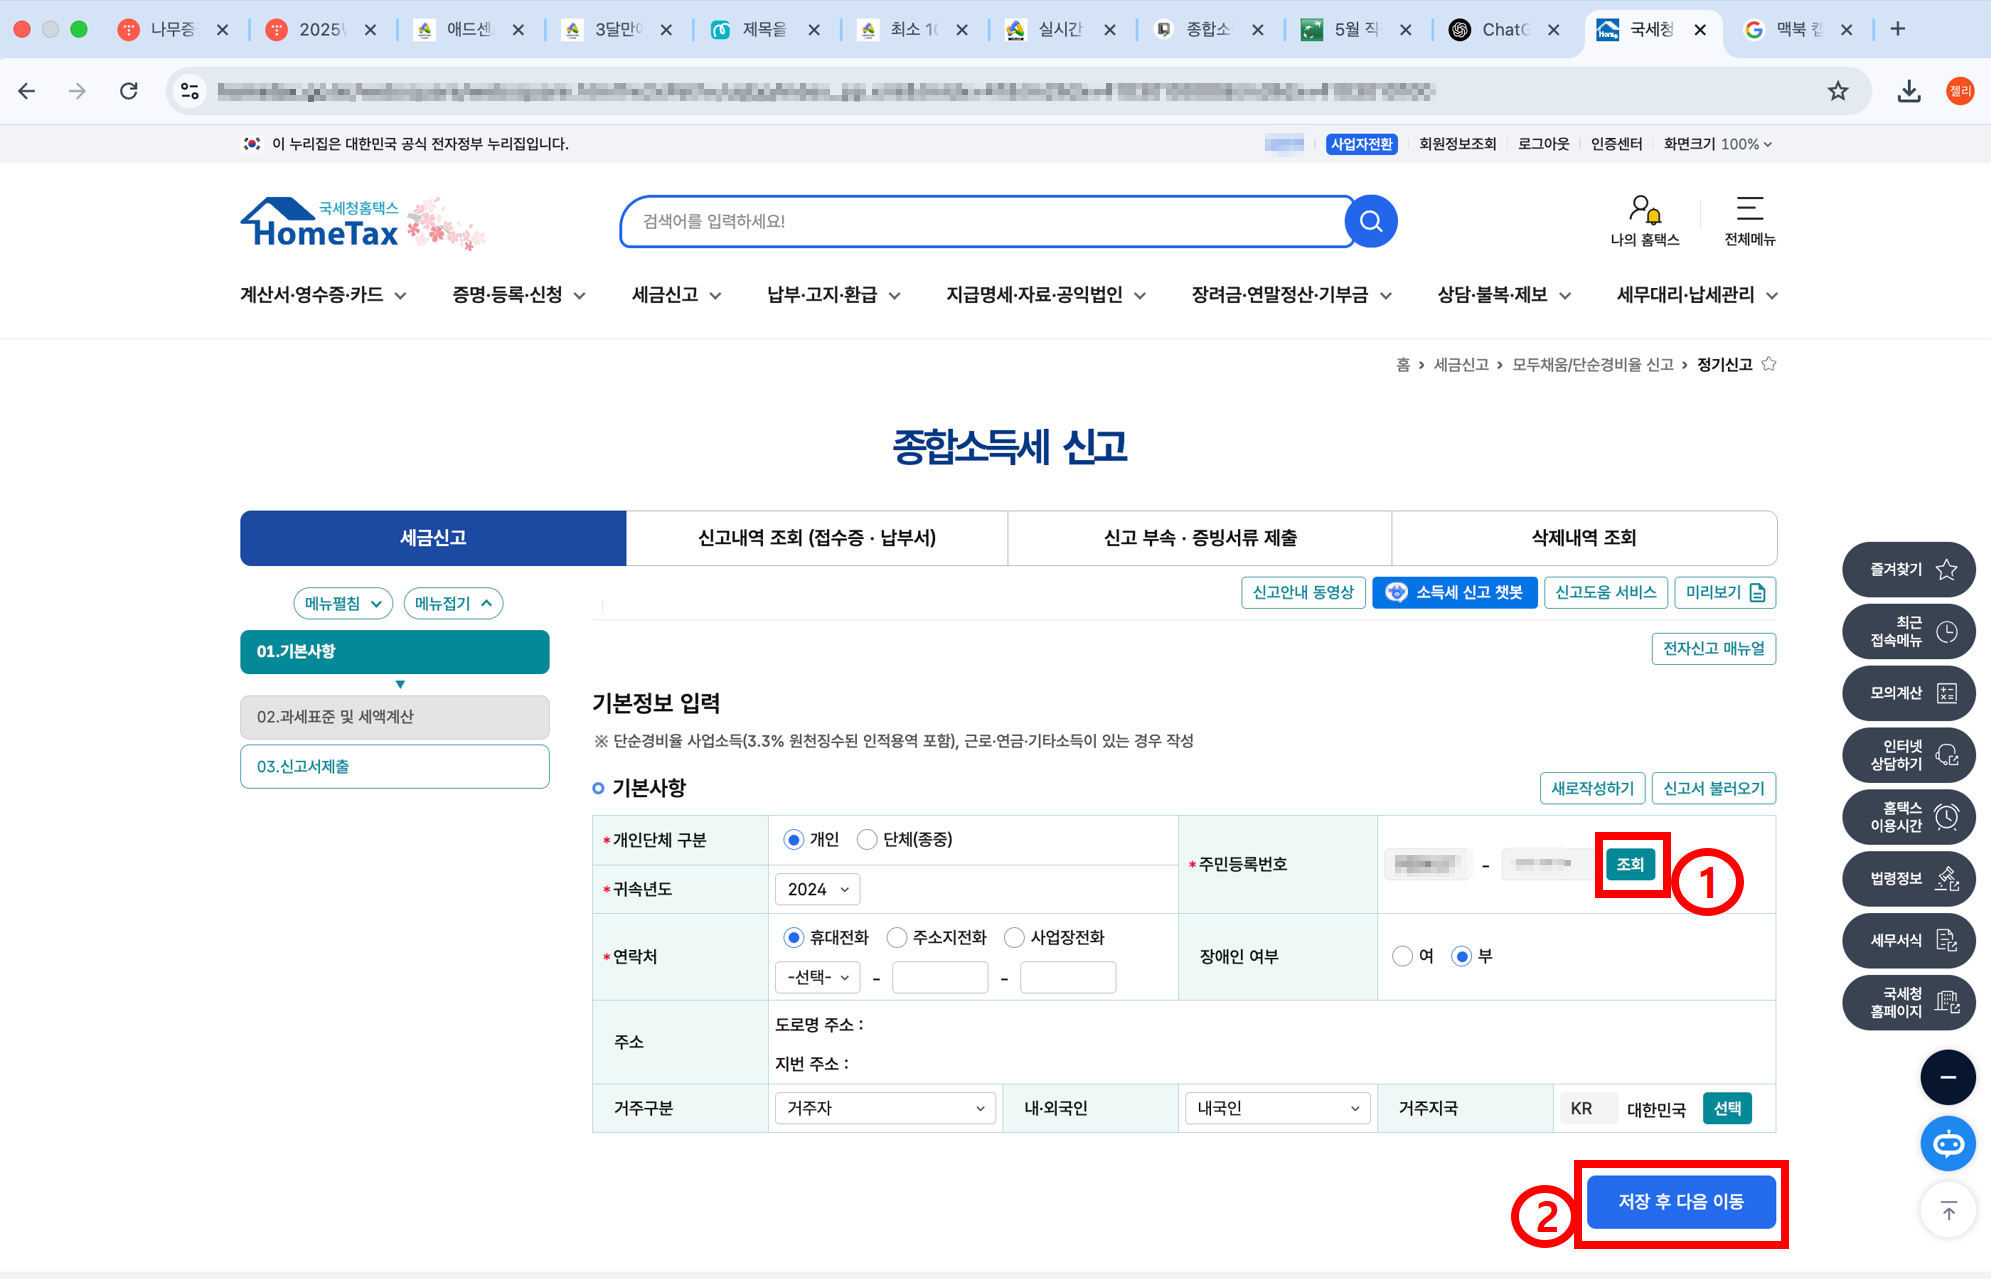Select the 단체(종중) radio button
Screen dimensions: 1991x1279
[x=867, y=840]
